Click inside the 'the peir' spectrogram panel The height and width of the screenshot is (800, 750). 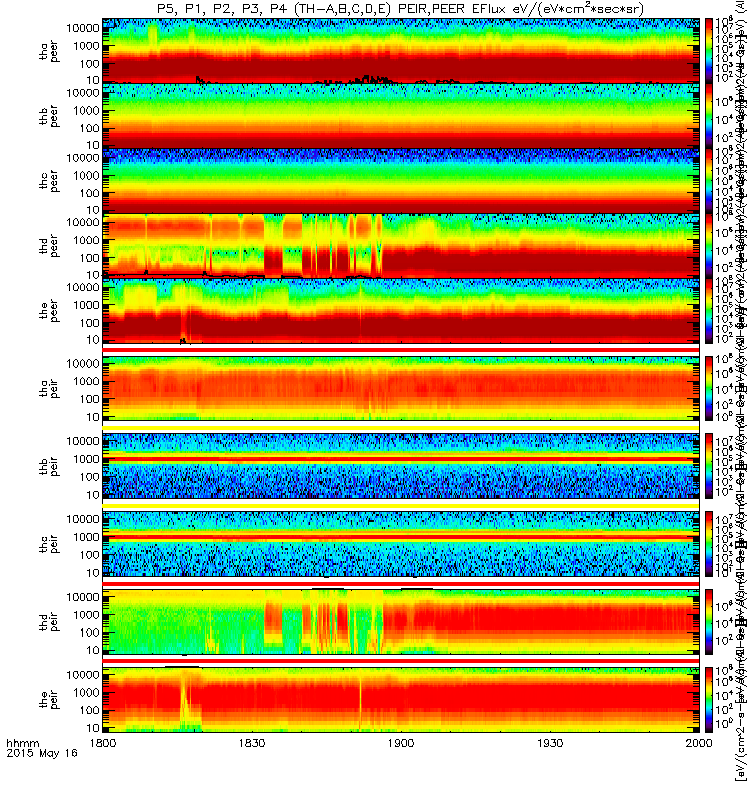coord(401,699)
